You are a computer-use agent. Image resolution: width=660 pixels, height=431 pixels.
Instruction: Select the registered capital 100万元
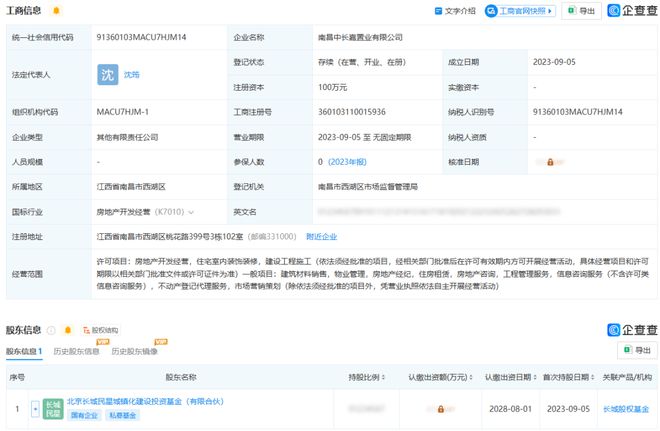(x=333, y=87)
